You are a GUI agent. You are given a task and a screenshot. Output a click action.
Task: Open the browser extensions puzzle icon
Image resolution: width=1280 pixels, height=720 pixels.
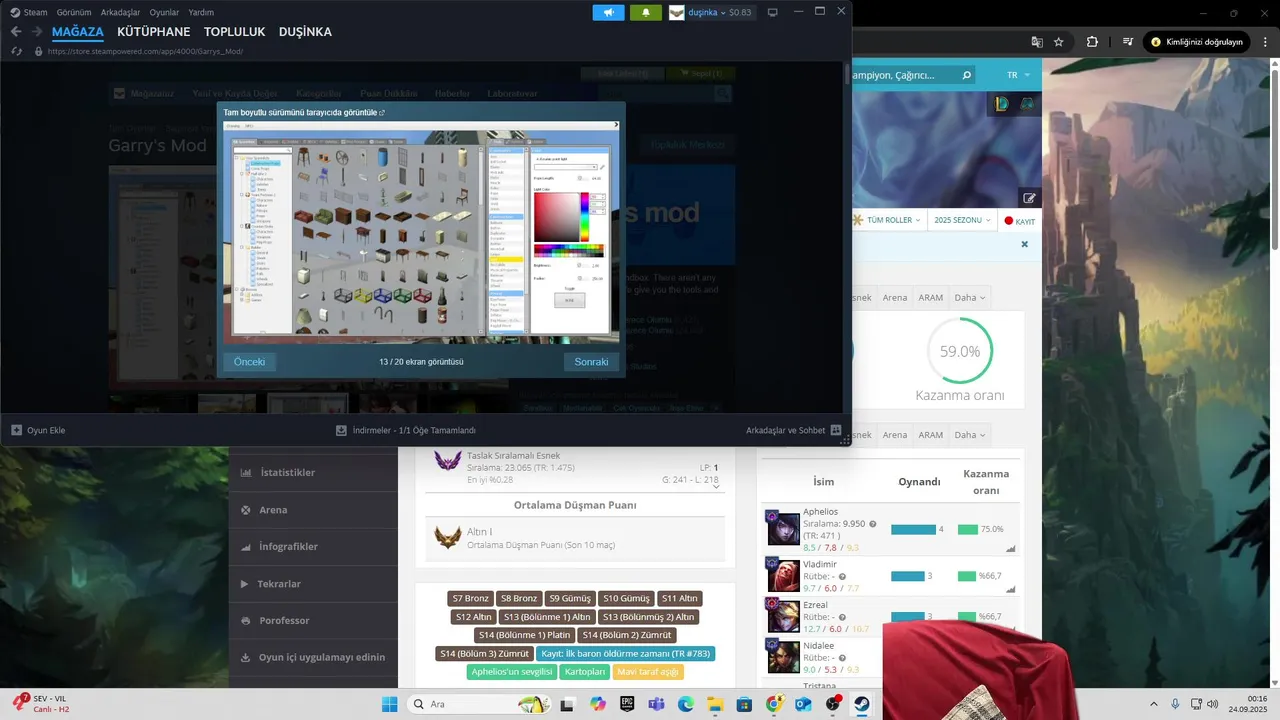point(1092,42)
